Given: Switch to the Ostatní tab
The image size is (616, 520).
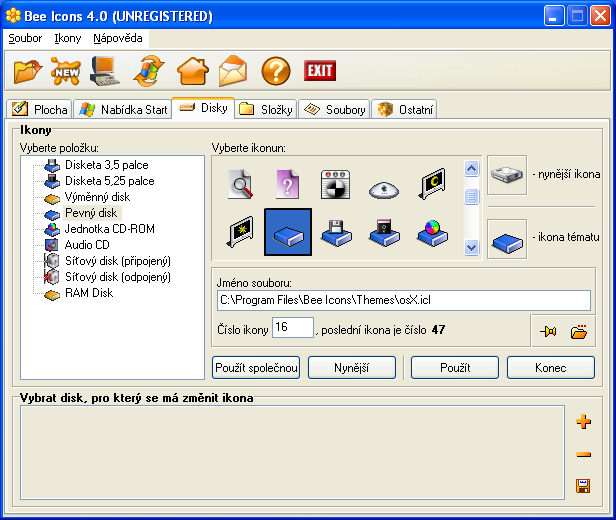Looking at the screenshot, I should 404,109.
